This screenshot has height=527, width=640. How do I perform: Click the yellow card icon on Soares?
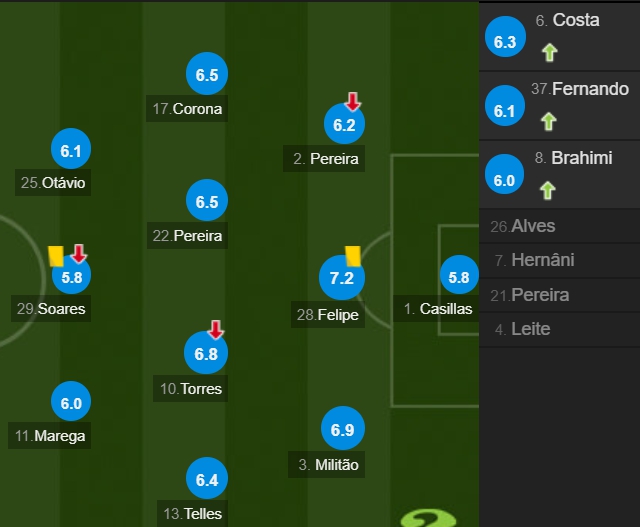tap(56, 256)
